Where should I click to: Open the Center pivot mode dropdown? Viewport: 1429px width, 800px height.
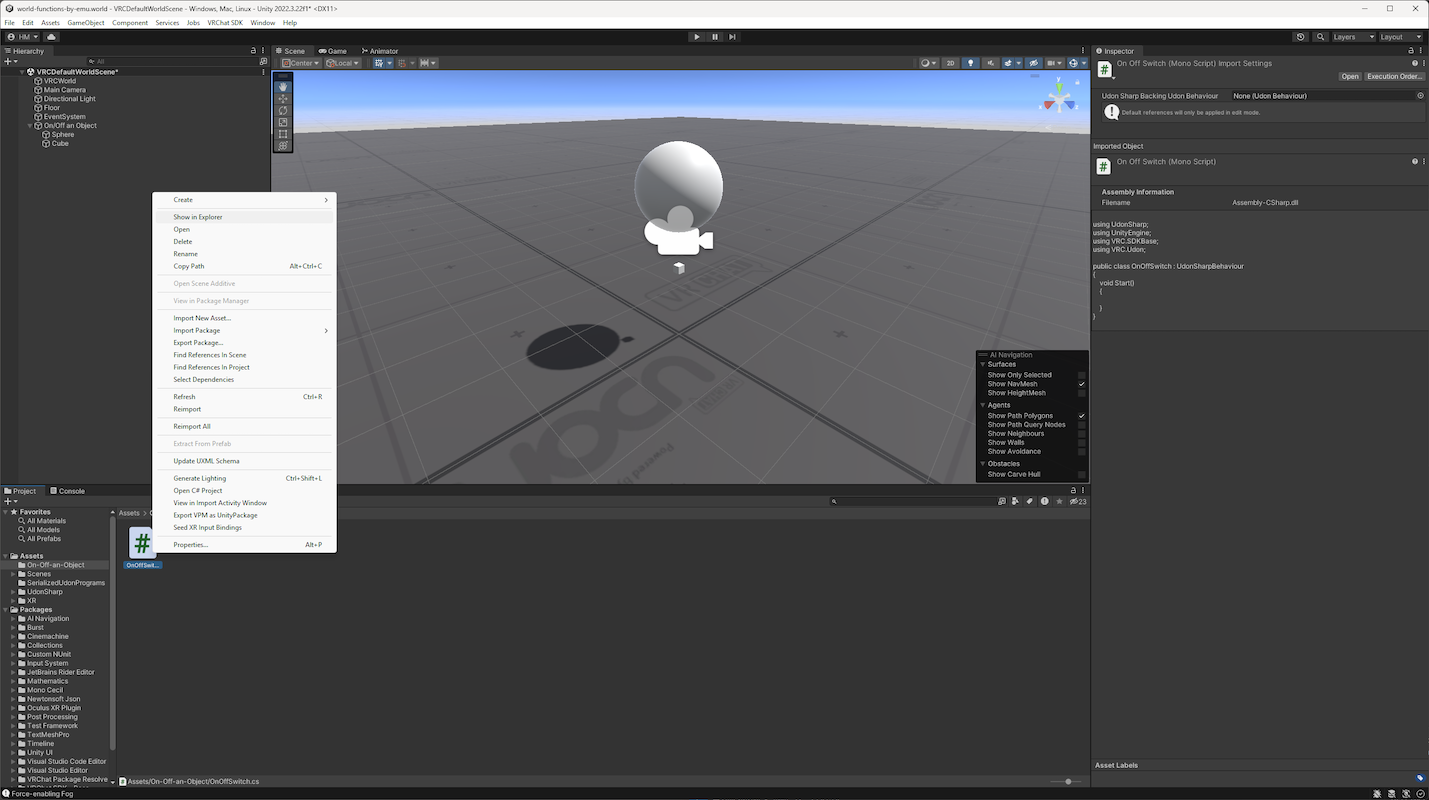click(300, 63)
